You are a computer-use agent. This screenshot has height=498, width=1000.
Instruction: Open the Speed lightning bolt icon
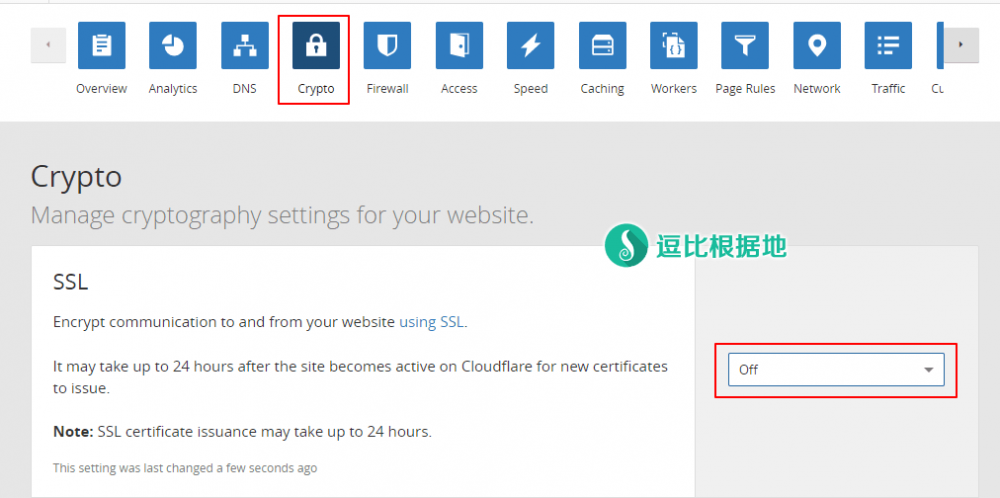click(530, 46)
